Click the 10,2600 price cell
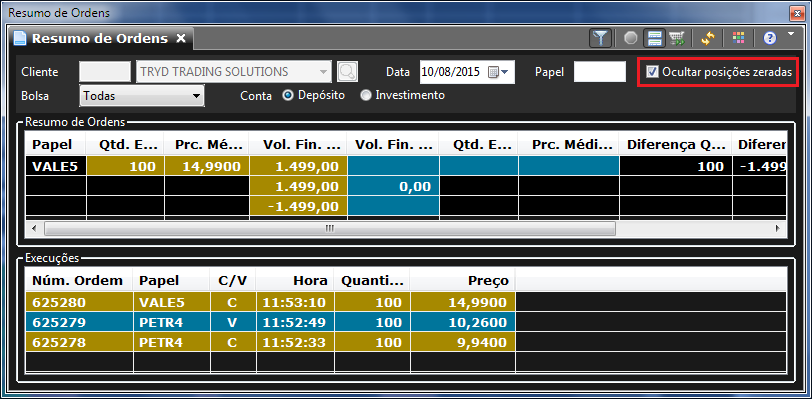Image resolution: width=812 pixels, height=399 pixels. click(462, 322)
